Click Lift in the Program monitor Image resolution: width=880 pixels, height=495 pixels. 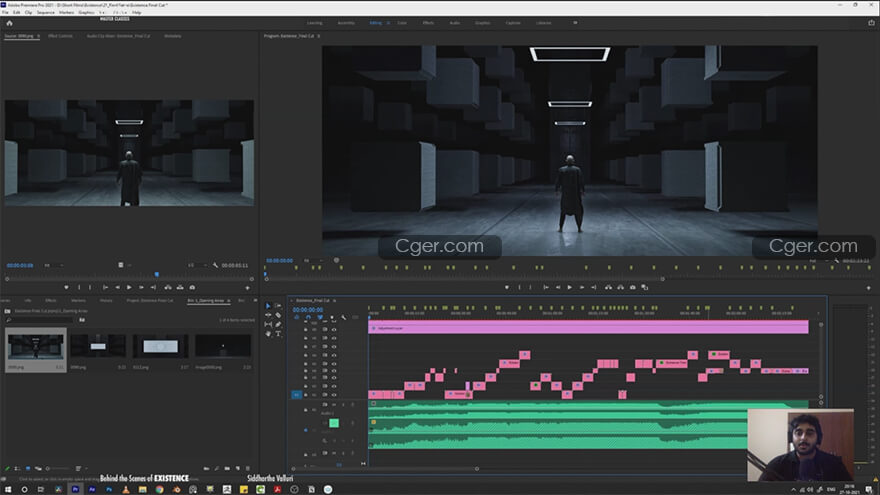[608, 287]
